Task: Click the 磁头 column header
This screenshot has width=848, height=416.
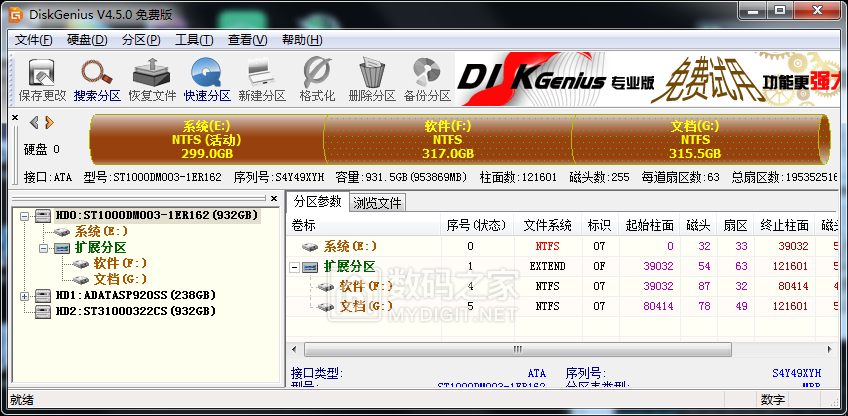Action: tap(698, 225)
